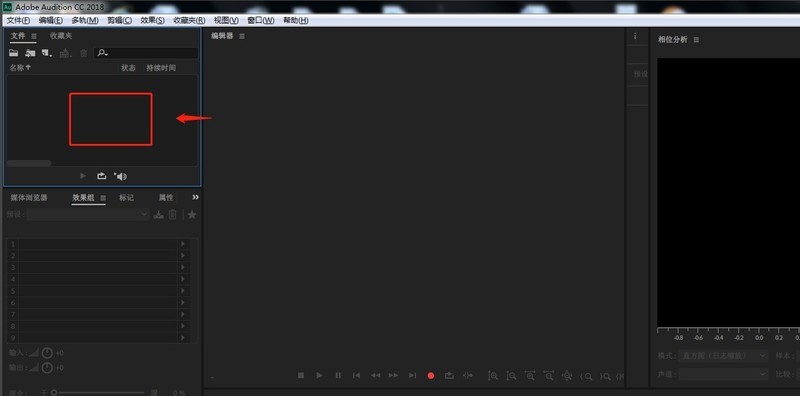
Task: Click the Stop button in transport controls
Action: click(x=301, y=375)
